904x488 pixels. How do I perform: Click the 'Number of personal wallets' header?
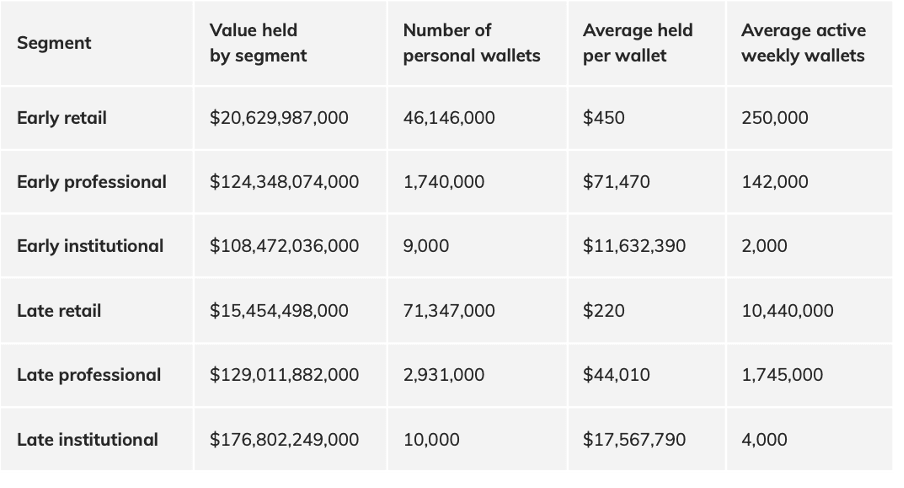tap(471, 43)
